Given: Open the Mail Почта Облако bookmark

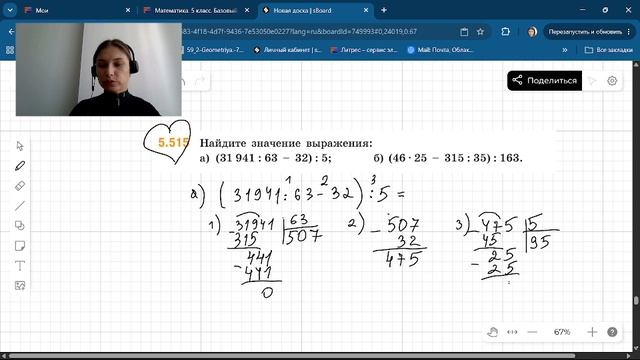Looking at the screenshot, I should (x=440, y=50).
